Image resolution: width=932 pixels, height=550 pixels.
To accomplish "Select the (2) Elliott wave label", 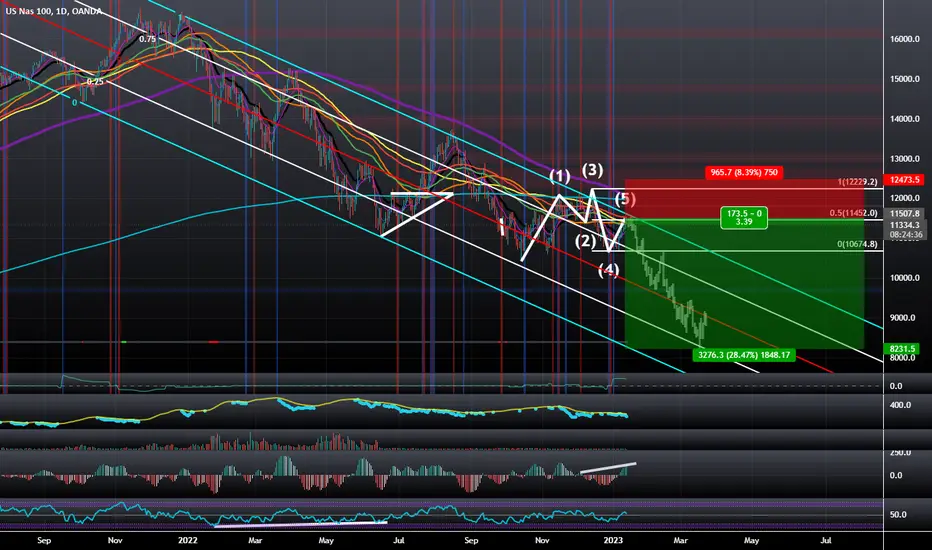I will coord(585,241).
